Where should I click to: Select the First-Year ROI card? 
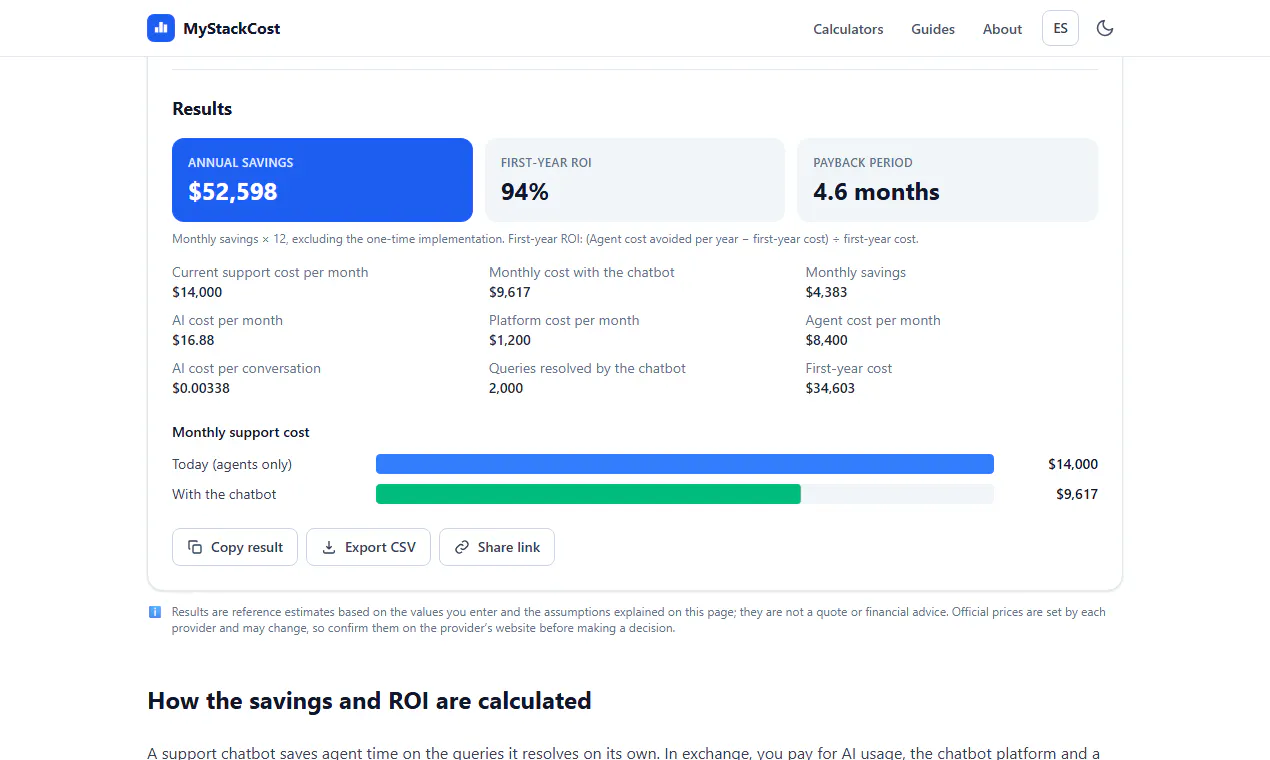(635, 180)
